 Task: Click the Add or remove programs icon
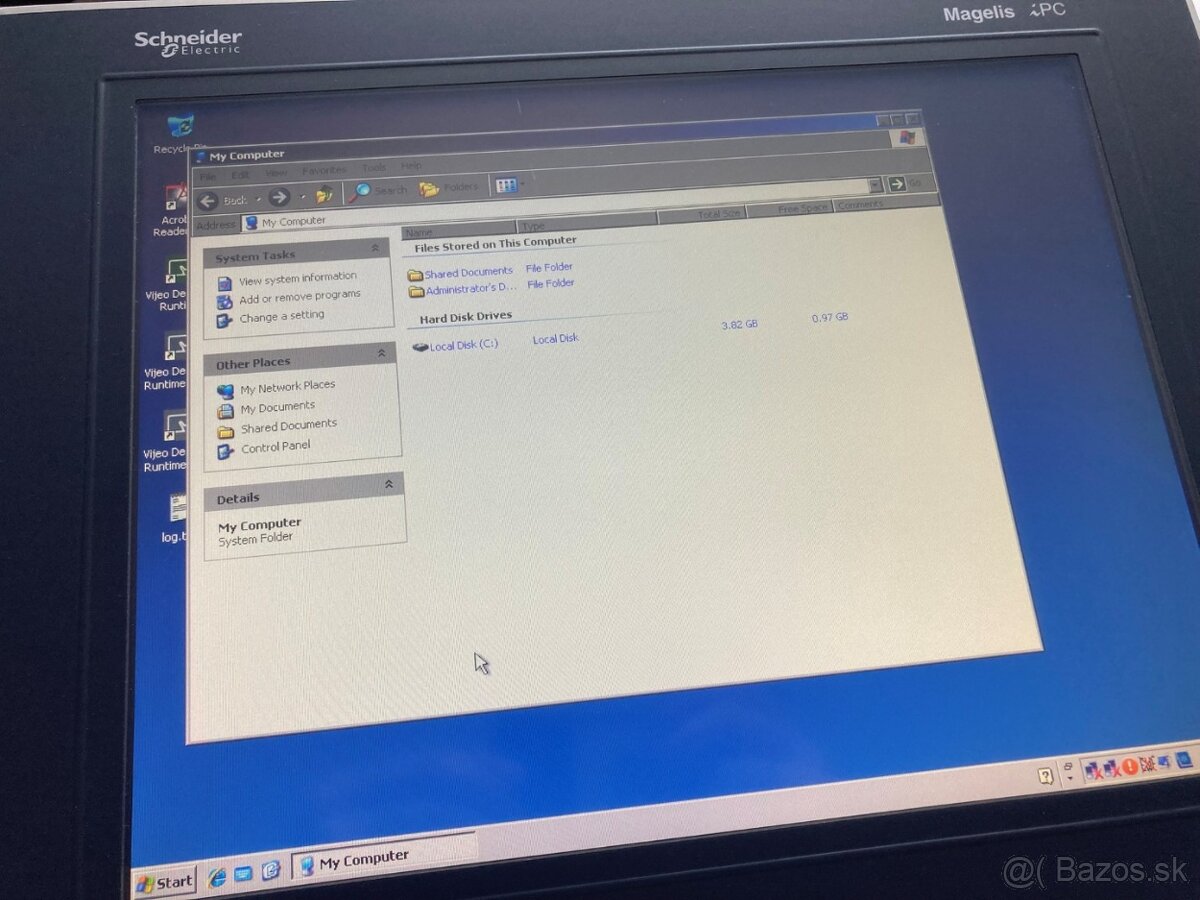(224, 301)
